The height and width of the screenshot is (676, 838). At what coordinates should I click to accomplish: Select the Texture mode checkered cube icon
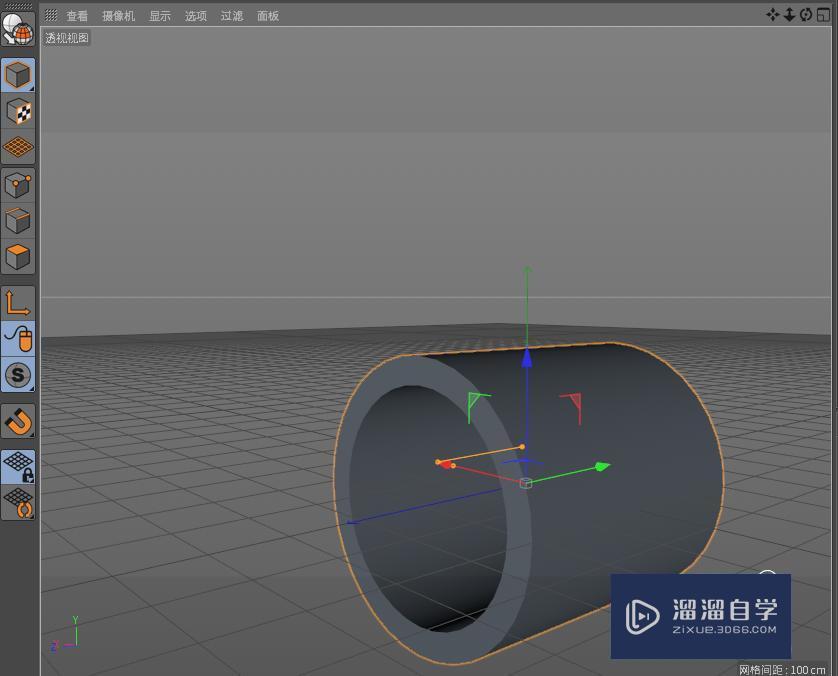coord(18,111)
